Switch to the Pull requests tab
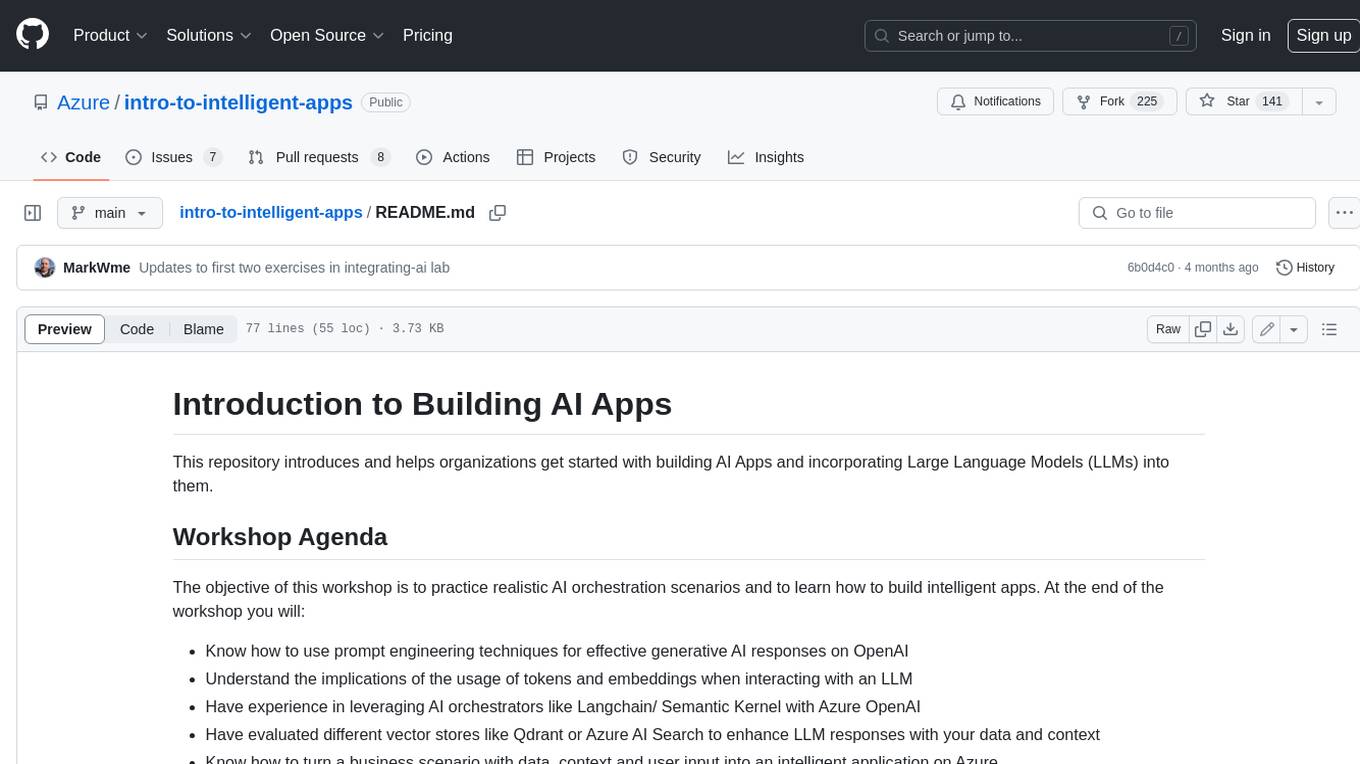Screen dimensions: 1360x764 (x=318, y=157)
